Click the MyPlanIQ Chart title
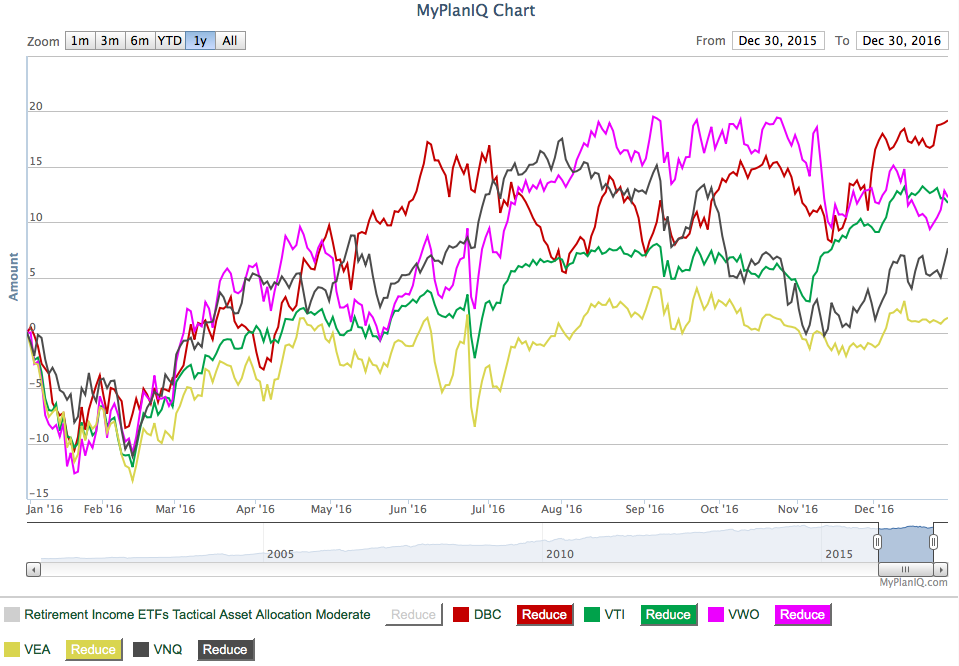 click(x=476, y=10)
